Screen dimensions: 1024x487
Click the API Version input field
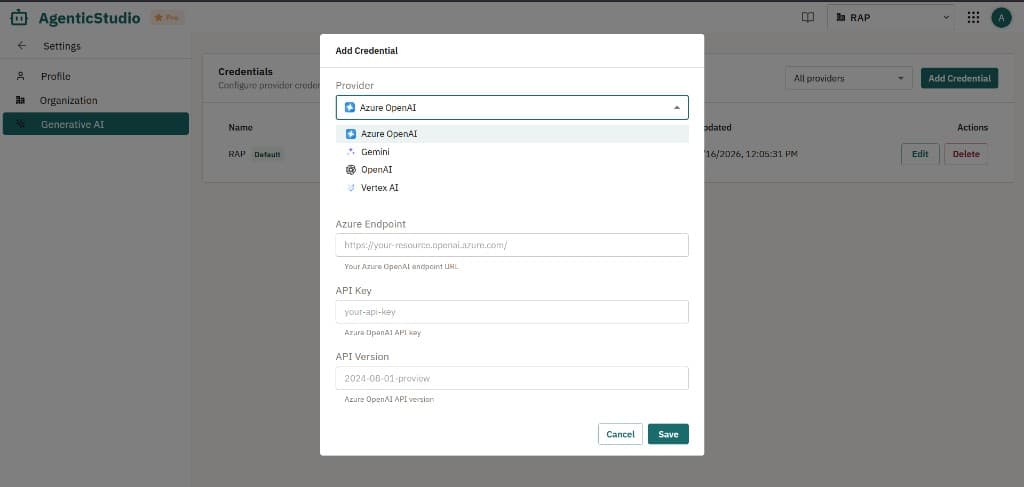(x=512, y=378)
